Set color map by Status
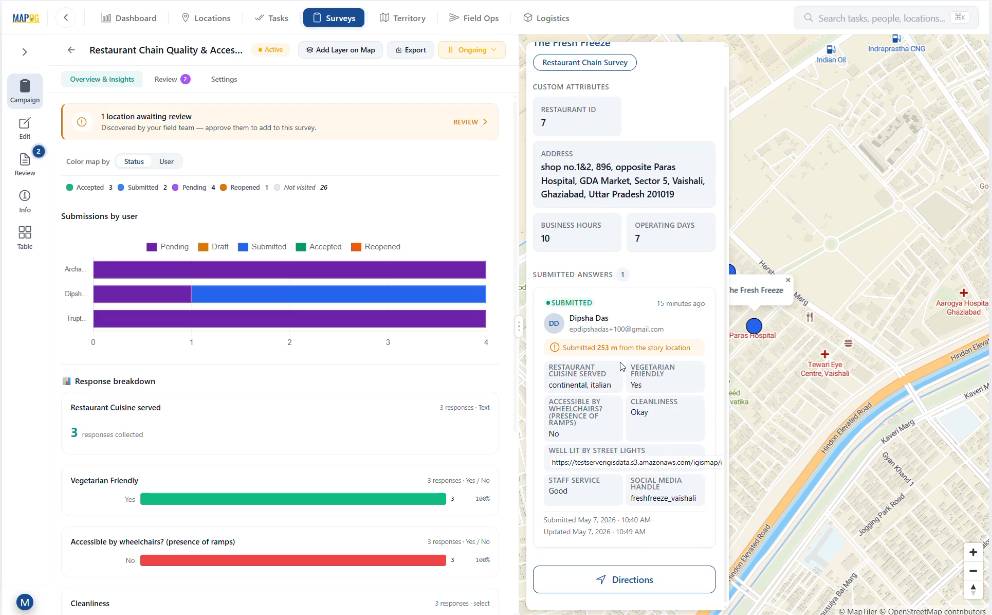The image size is (992, 615). point(133,162)
